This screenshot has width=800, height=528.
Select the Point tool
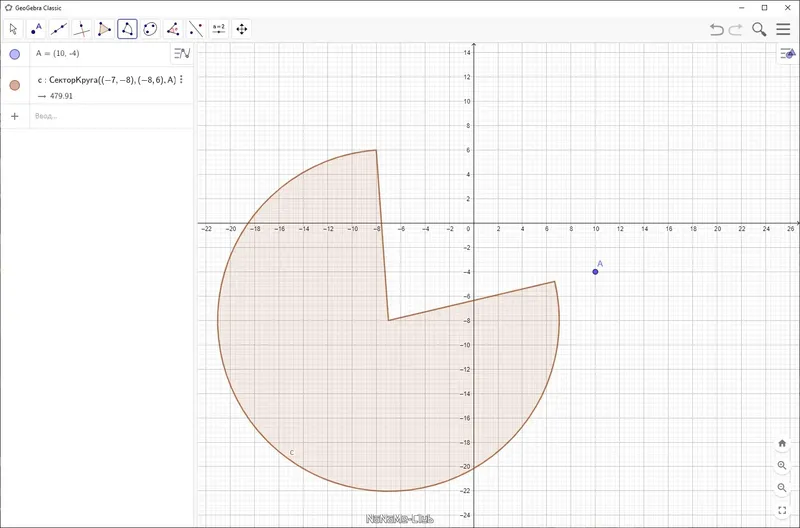coord(36,29)
